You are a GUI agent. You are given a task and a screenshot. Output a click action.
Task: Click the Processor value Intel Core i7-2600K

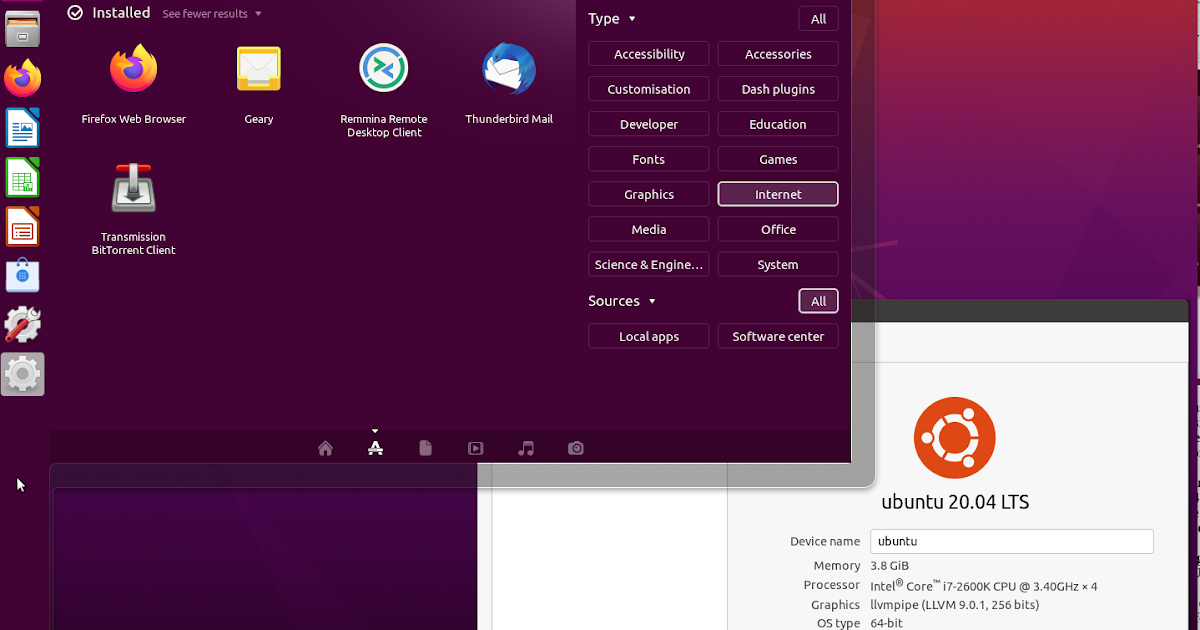coord(984,585)
